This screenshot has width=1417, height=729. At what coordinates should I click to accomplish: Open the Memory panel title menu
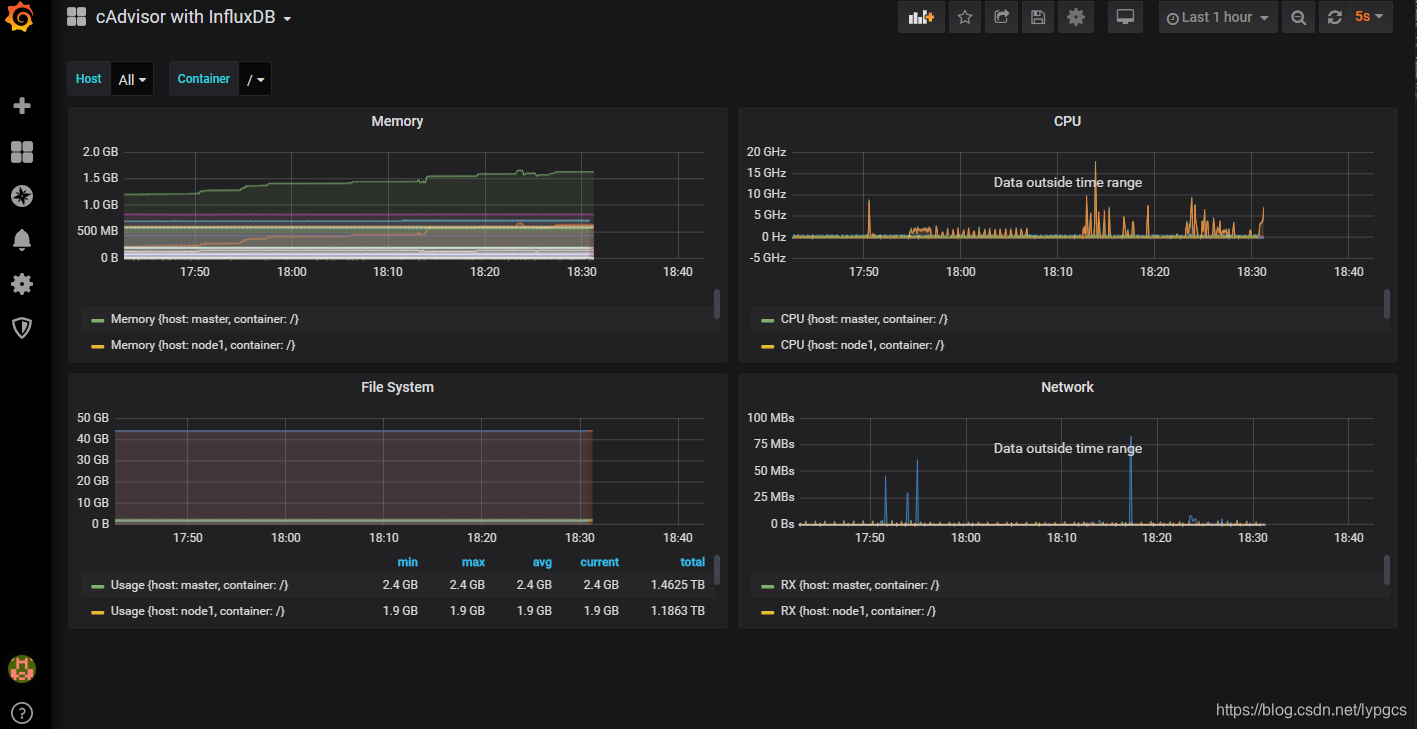point(397,121)
